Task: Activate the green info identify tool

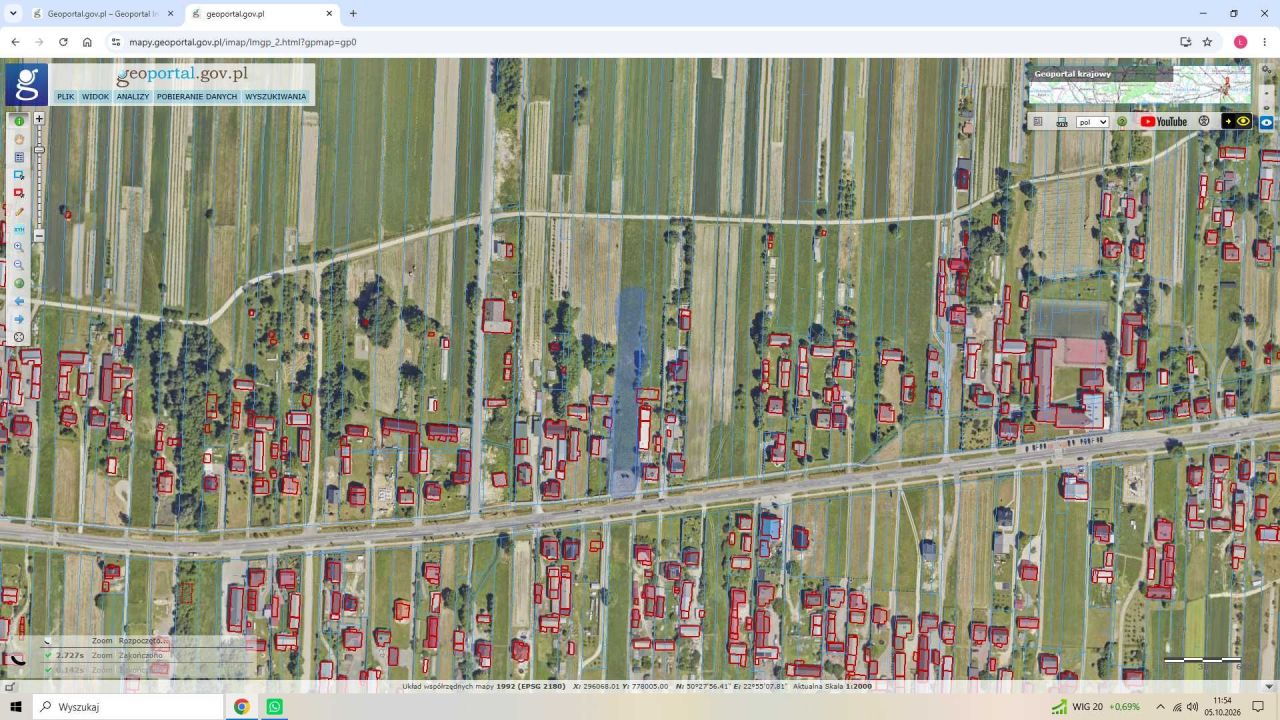Action: tap(19, 121)
